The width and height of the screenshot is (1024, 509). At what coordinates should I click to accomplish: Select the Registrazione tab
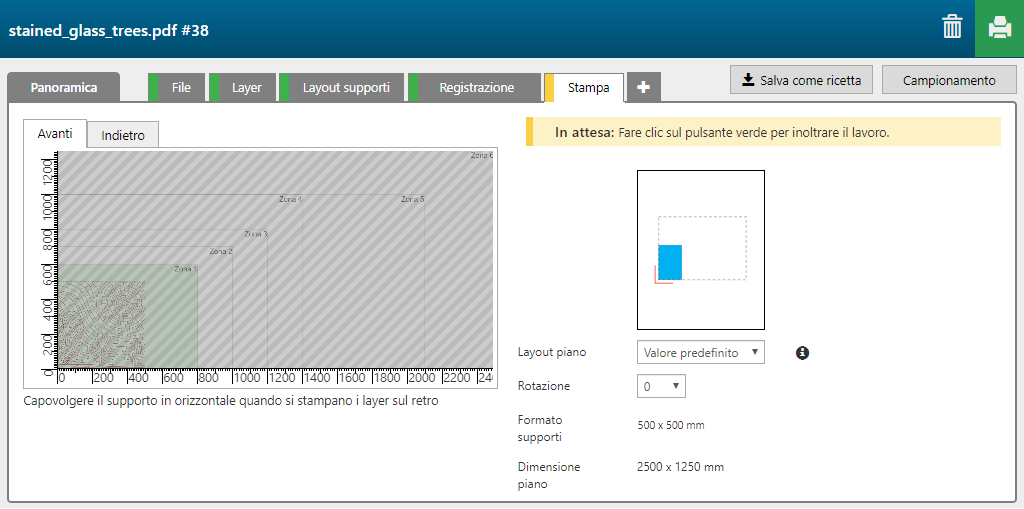[476, 88]
